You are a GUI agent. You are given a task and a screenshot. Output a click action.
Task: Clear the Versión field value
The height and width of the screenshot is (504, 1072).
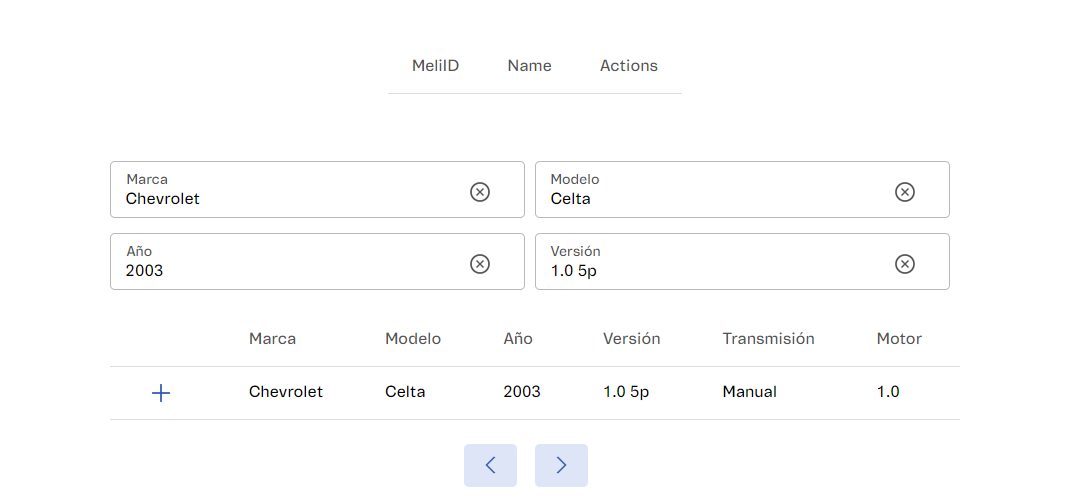coord(904,264)
